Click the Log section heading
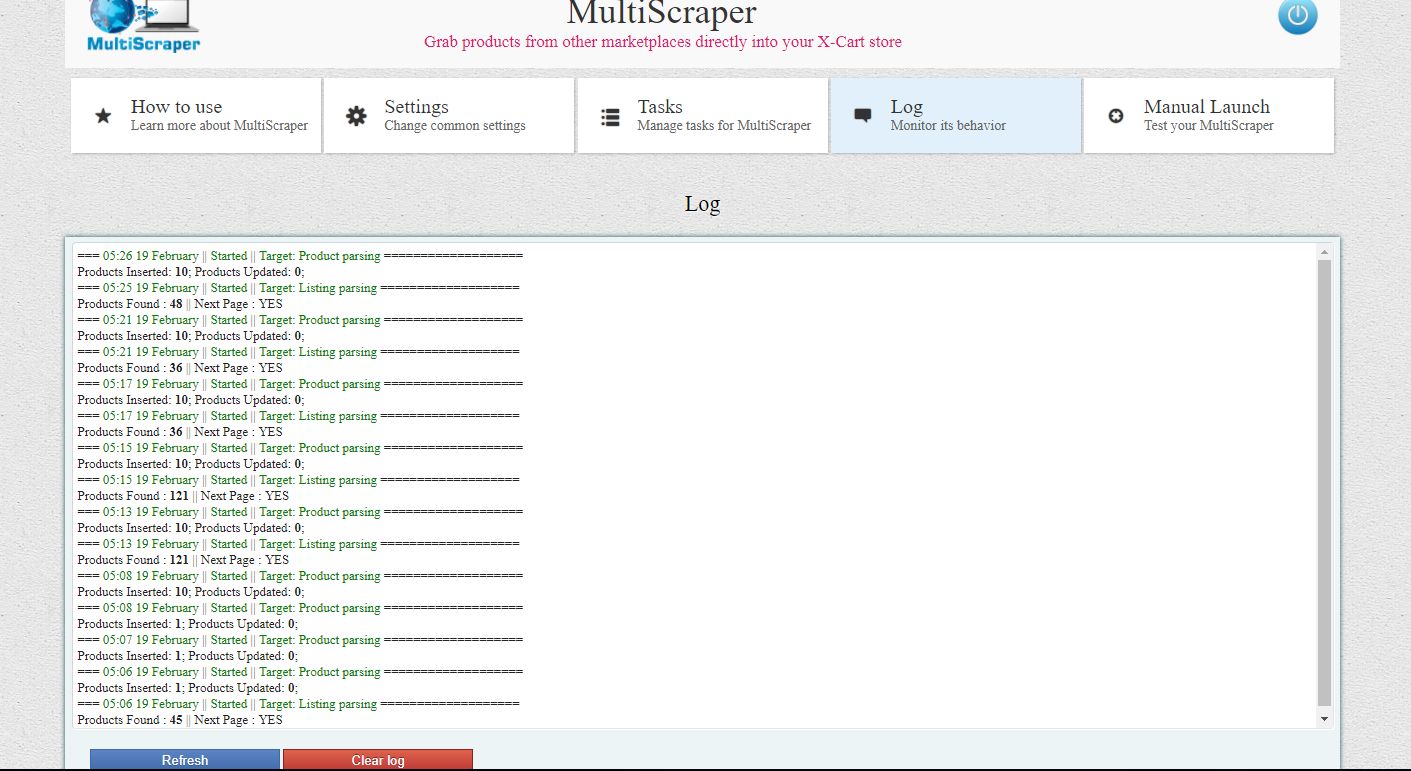 (x=702, y=204)
